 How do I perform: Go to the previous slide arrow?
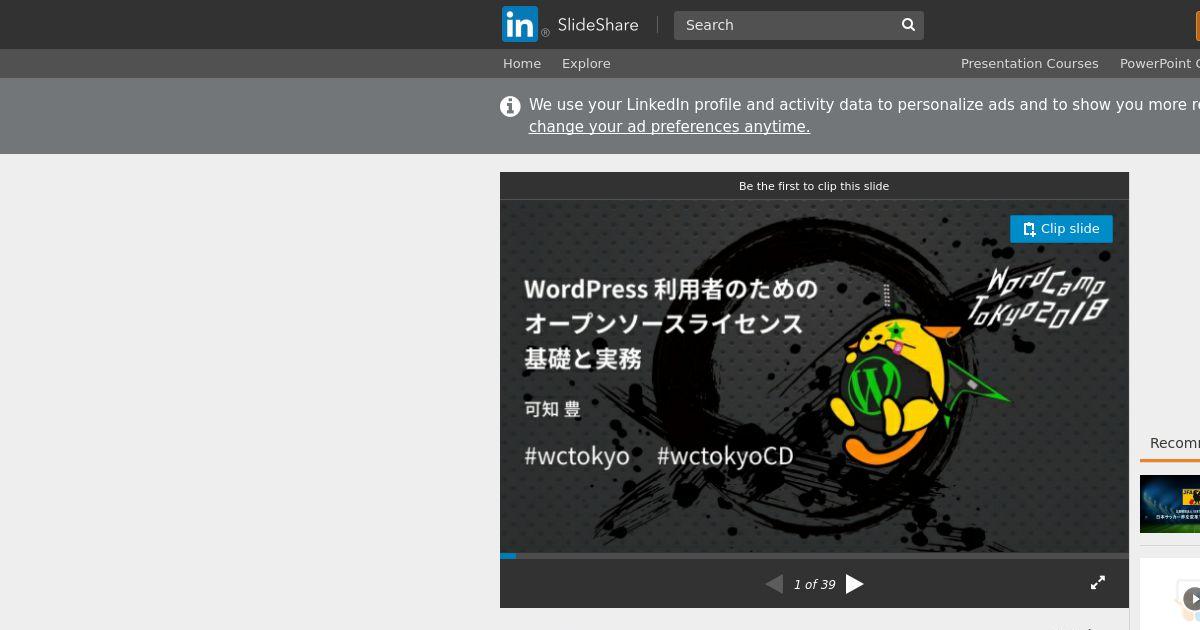point(774,584)
